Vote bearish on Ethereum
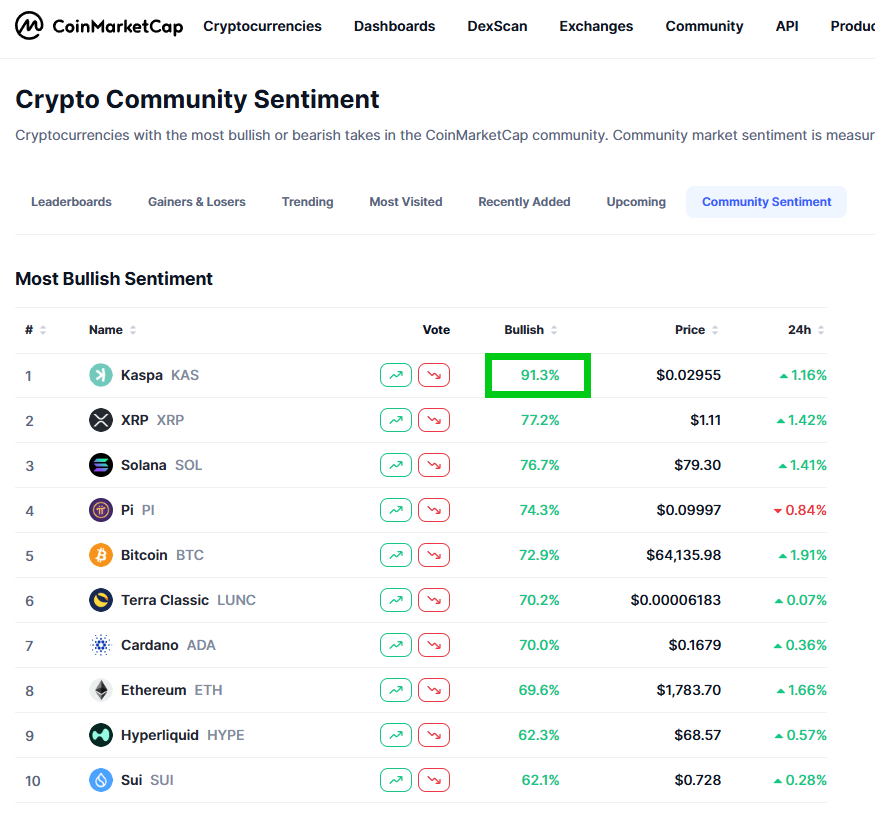The image size is (875, 830). click(434, 690)
